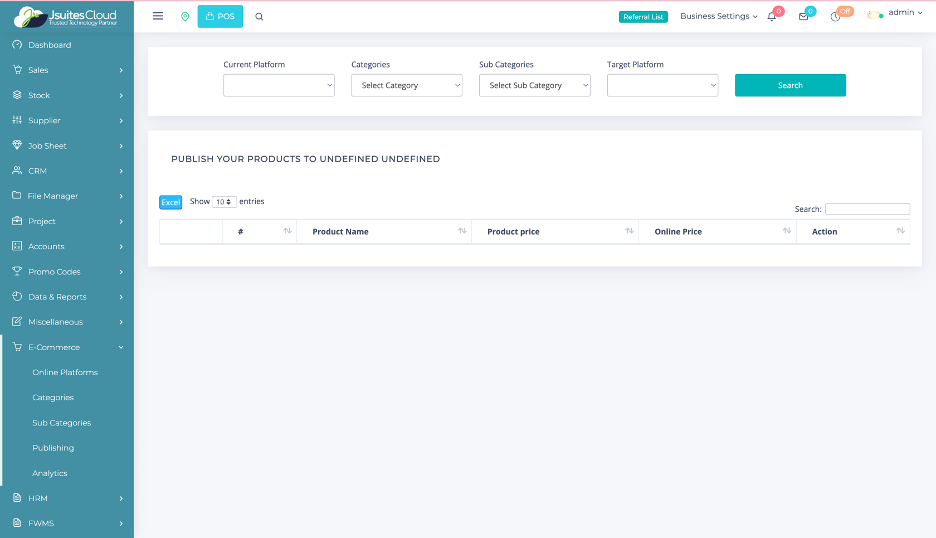Open the search magnifier icon in header
Viewport: 936px width, 538px height.
pos(260,16)
